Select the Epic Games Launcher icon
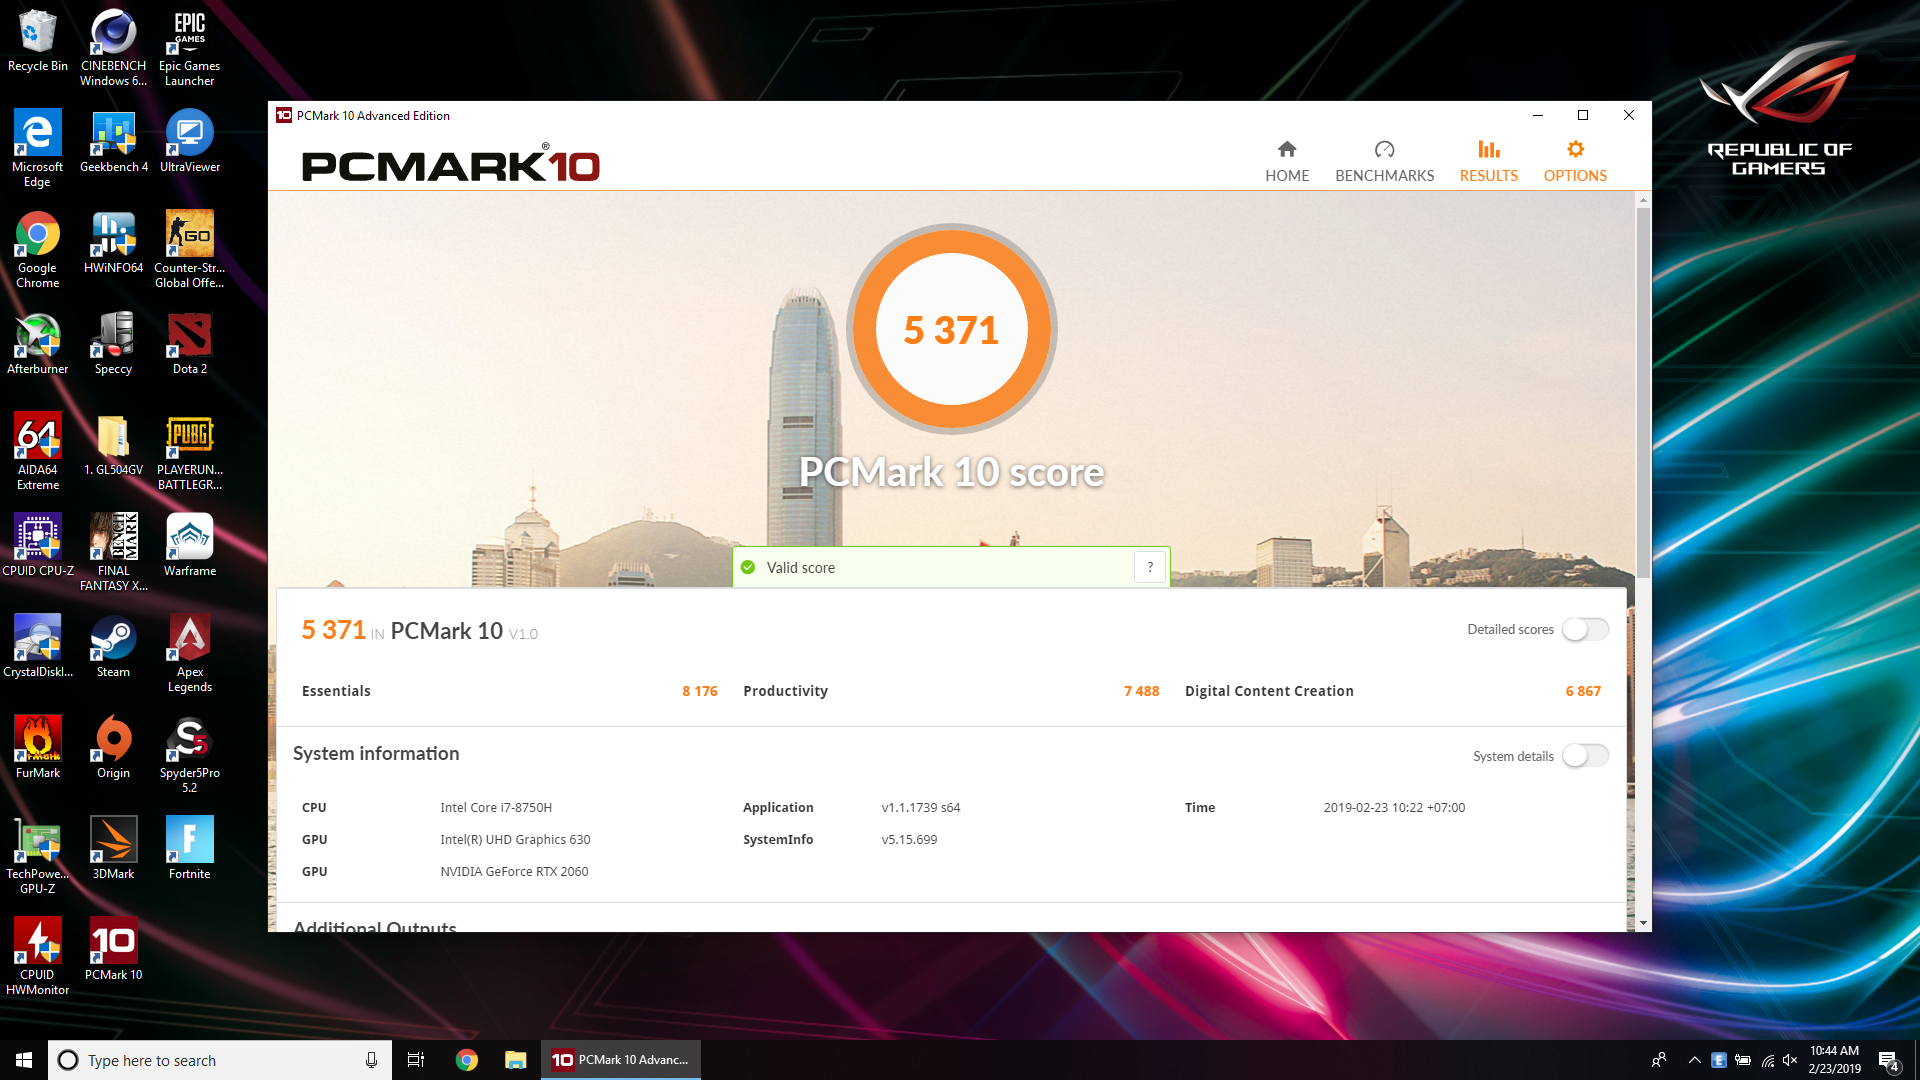The width and height of the screenshot is (1920, 1080). tap(189, 47)
